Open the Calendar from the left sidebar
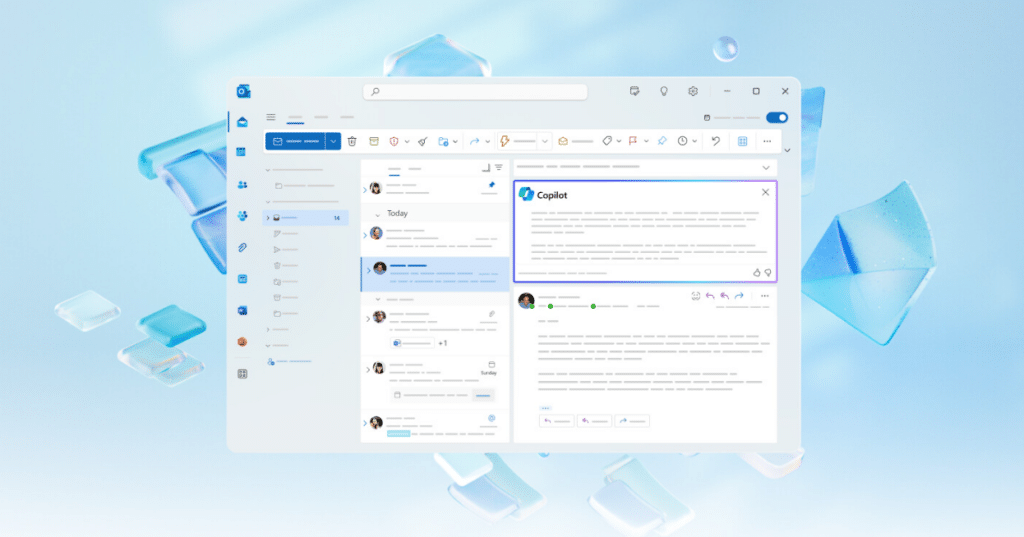 (x=241, y=152)
